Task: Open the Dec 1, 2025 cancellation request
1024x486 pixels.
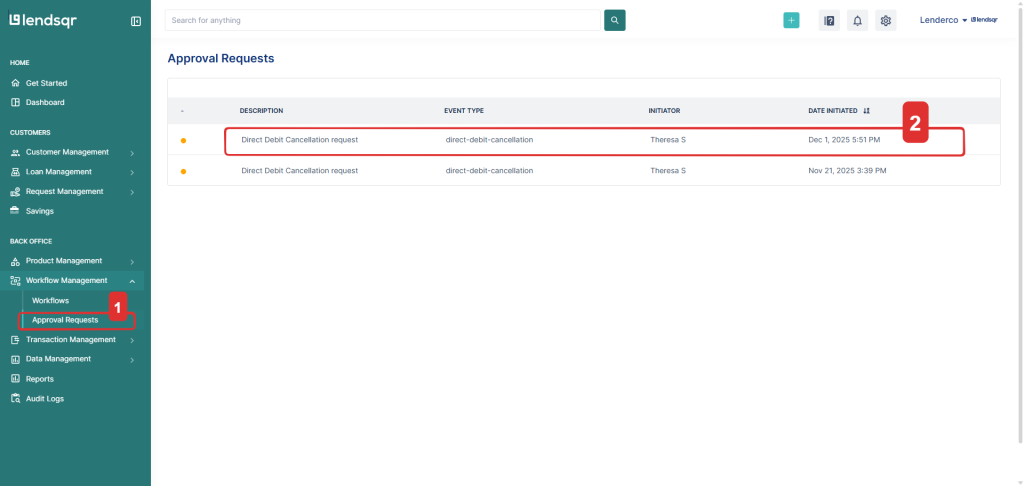Action: click(300, 140)
